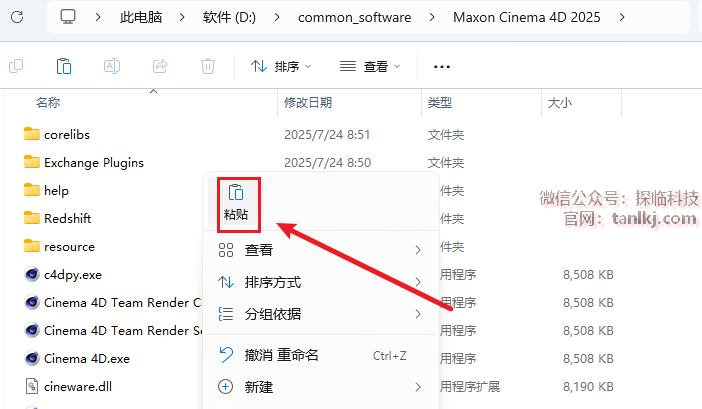Click the Share icon in toolbar
The height and width of the screenshot is (409, 702).
160,66
